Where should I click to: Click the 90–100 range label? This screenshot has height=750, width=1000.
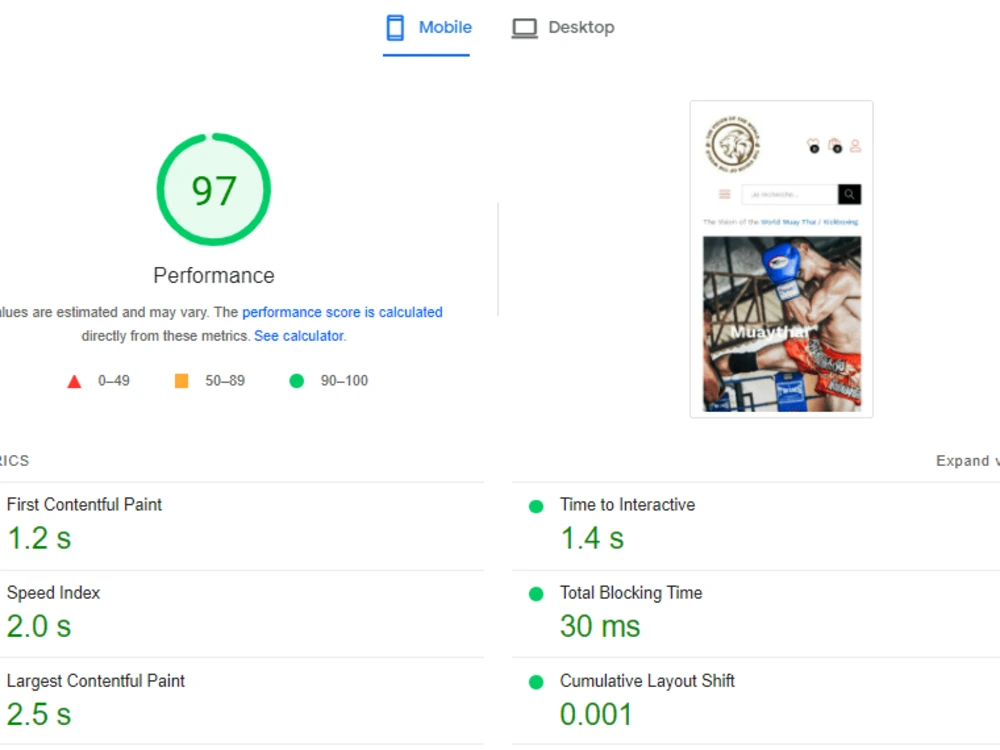click(x=344, y=381)
